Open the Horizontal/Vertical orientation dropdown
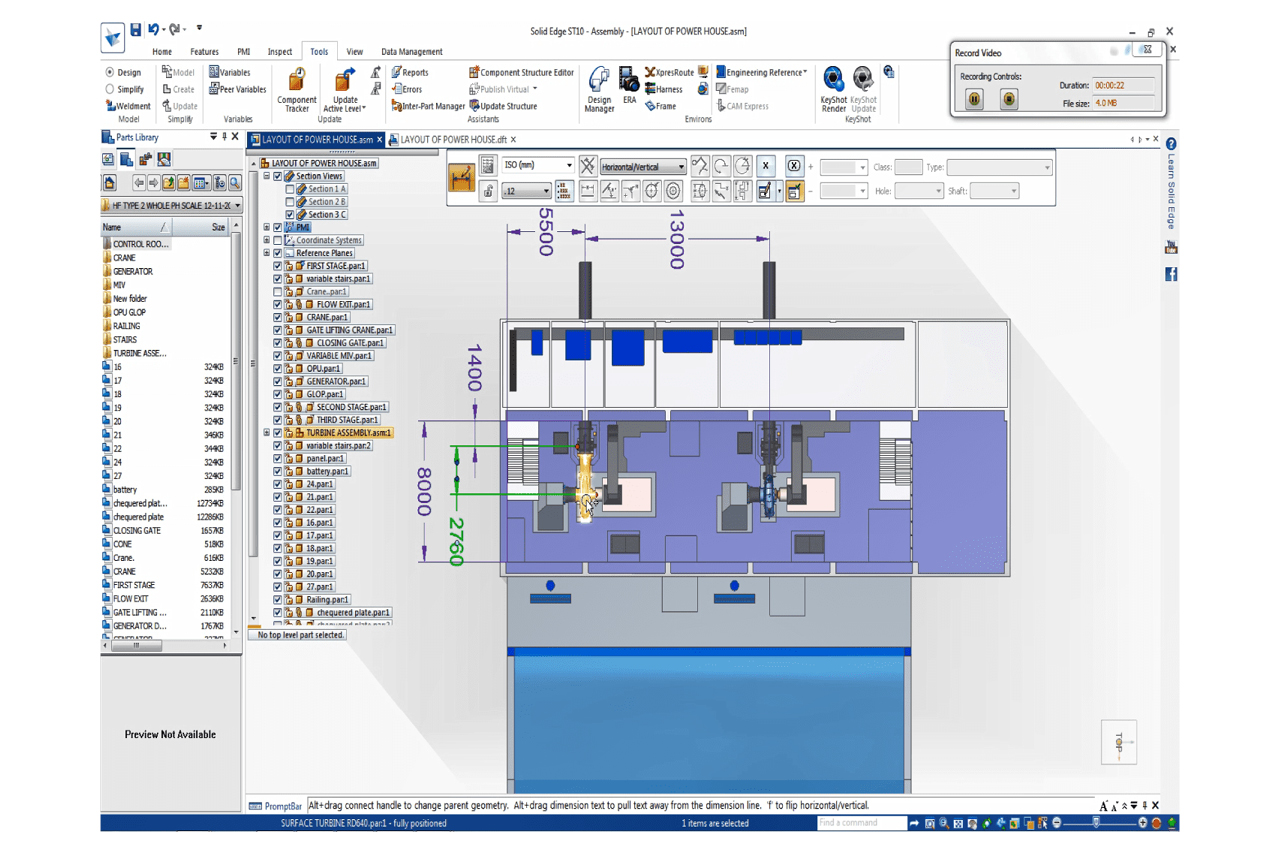1280x853 pixels. pos(681,167)
